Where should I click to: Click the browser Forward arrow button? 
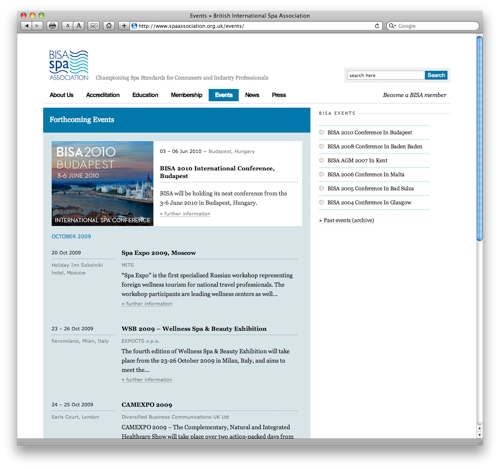pos(38,26)
